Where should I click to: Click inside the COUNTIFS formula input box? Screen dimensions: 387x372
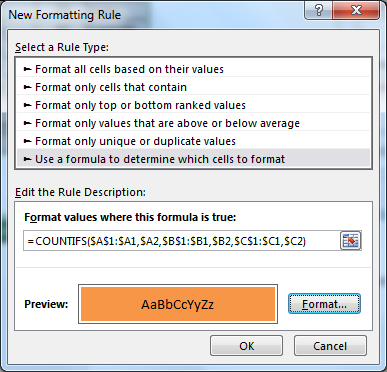pyautogui.click(x=181, y=241)
